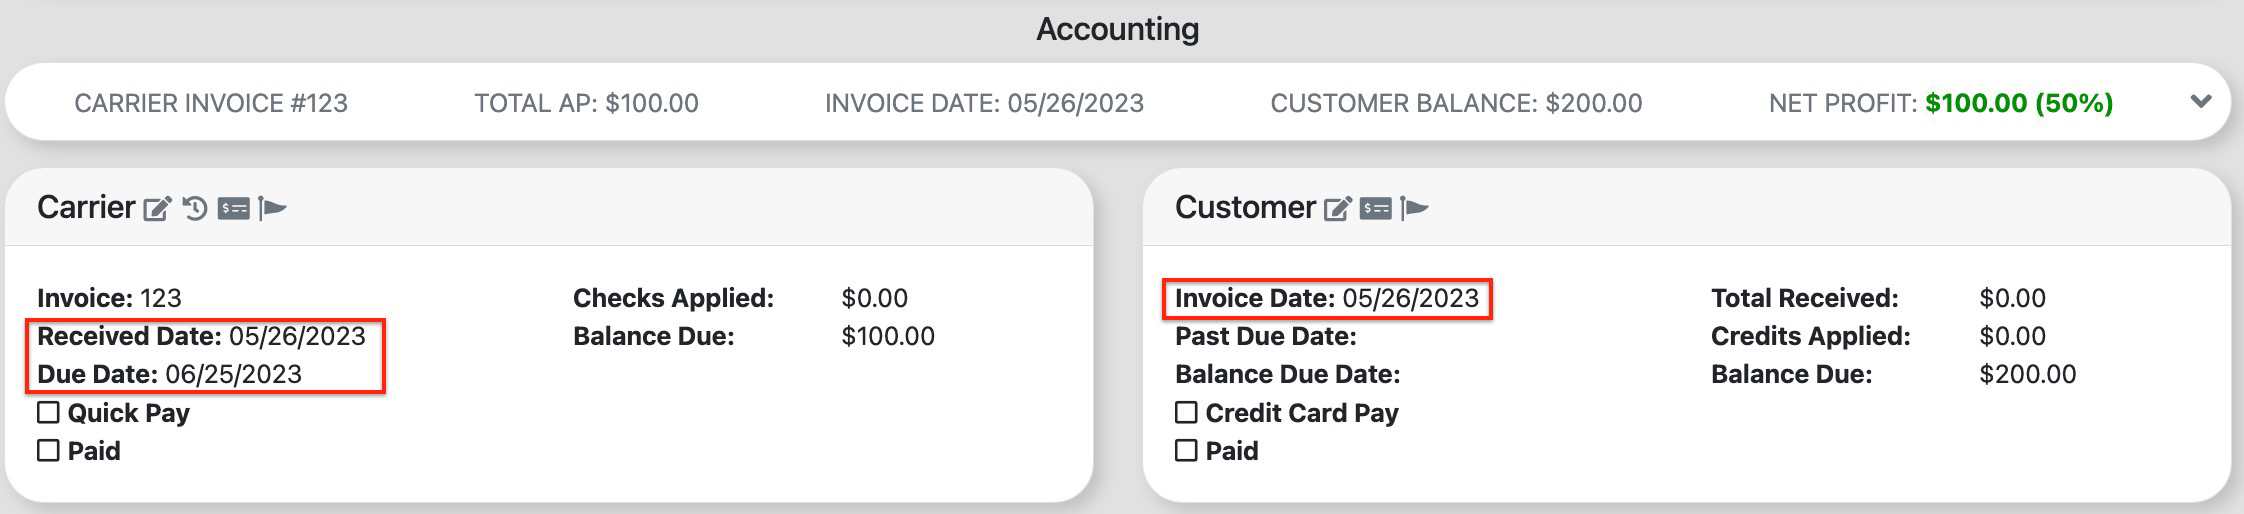The height and width of the screenshot is (514, 2244).
Task: Click the Total AP $100.00 summary
Action: (x=586, y=103)
